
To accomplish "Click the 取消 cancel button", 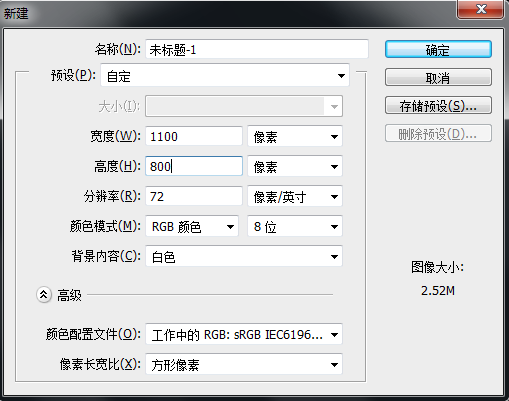I will [438, 78].
